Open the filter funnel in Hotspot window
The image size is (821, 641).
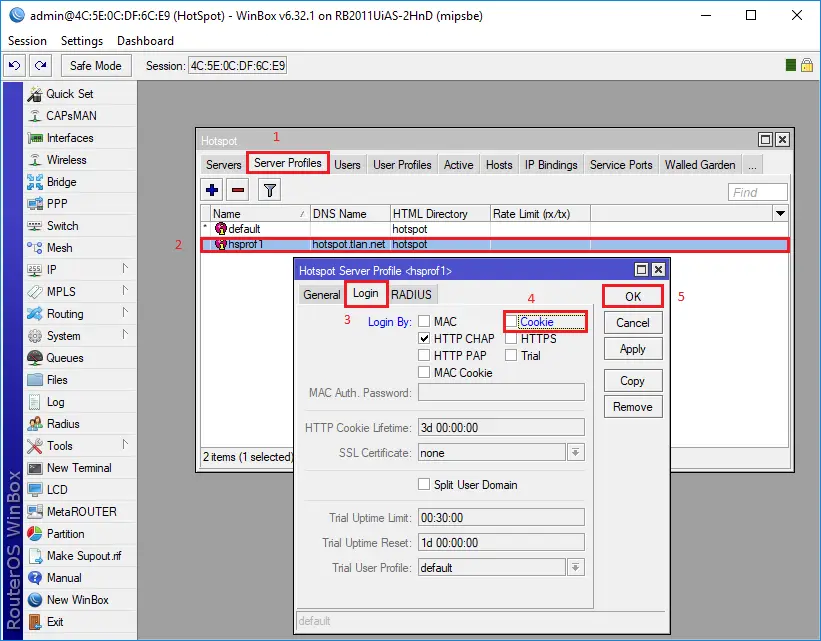[x=270, y=190]
